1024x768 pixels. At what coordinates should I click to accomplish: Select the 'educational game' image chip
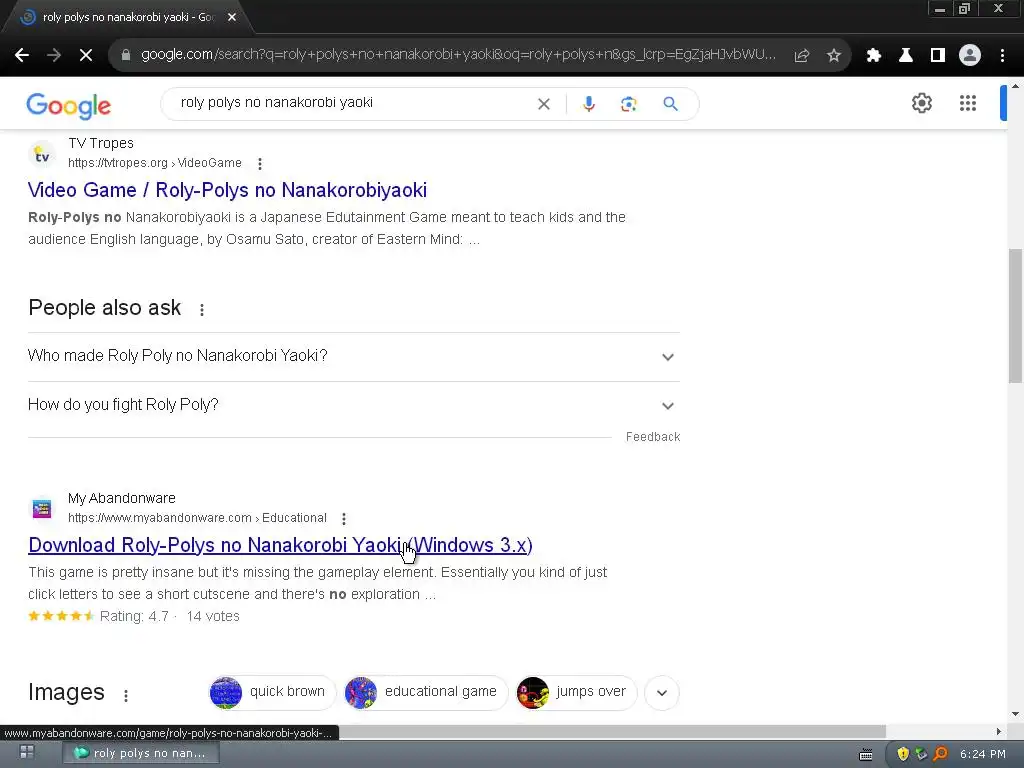[x=425, y=692]
